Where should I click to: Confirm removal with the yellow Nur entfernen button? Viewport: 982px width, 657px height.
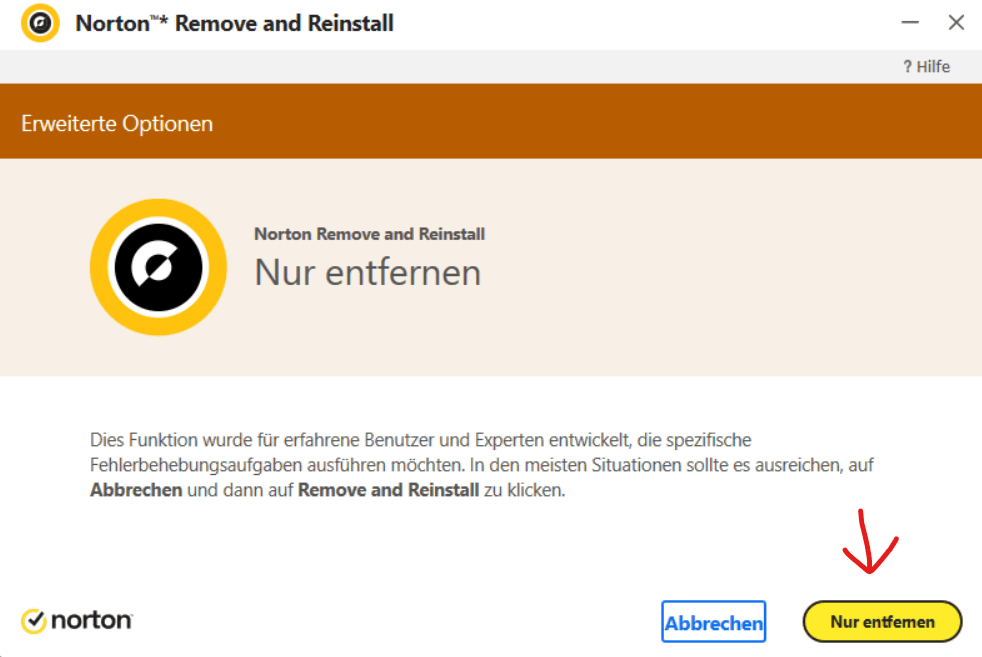882,622
